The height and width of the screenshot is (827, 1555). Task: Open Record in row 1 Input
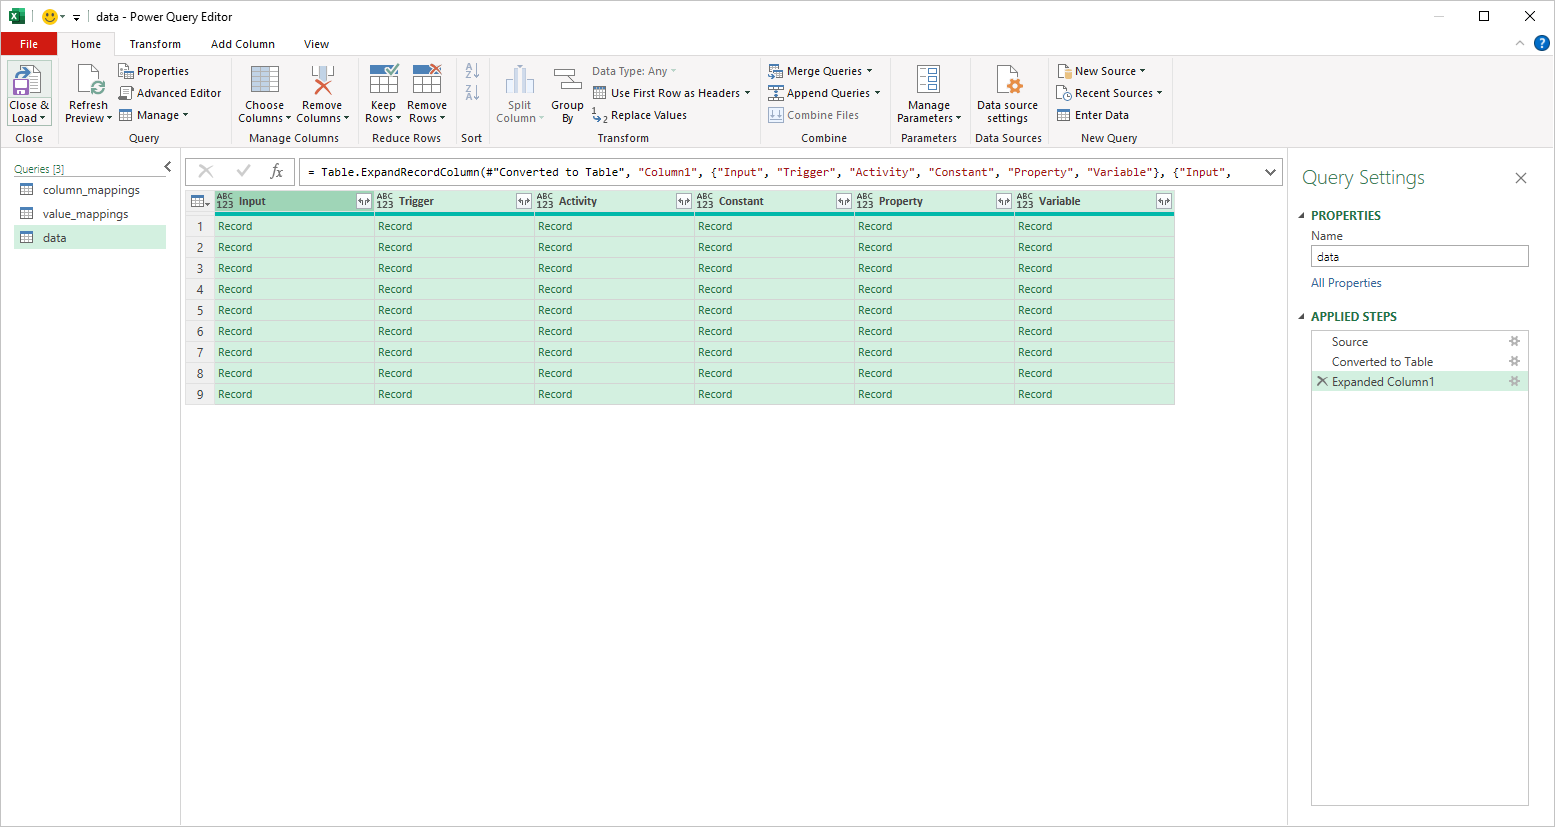click(235, 226)
